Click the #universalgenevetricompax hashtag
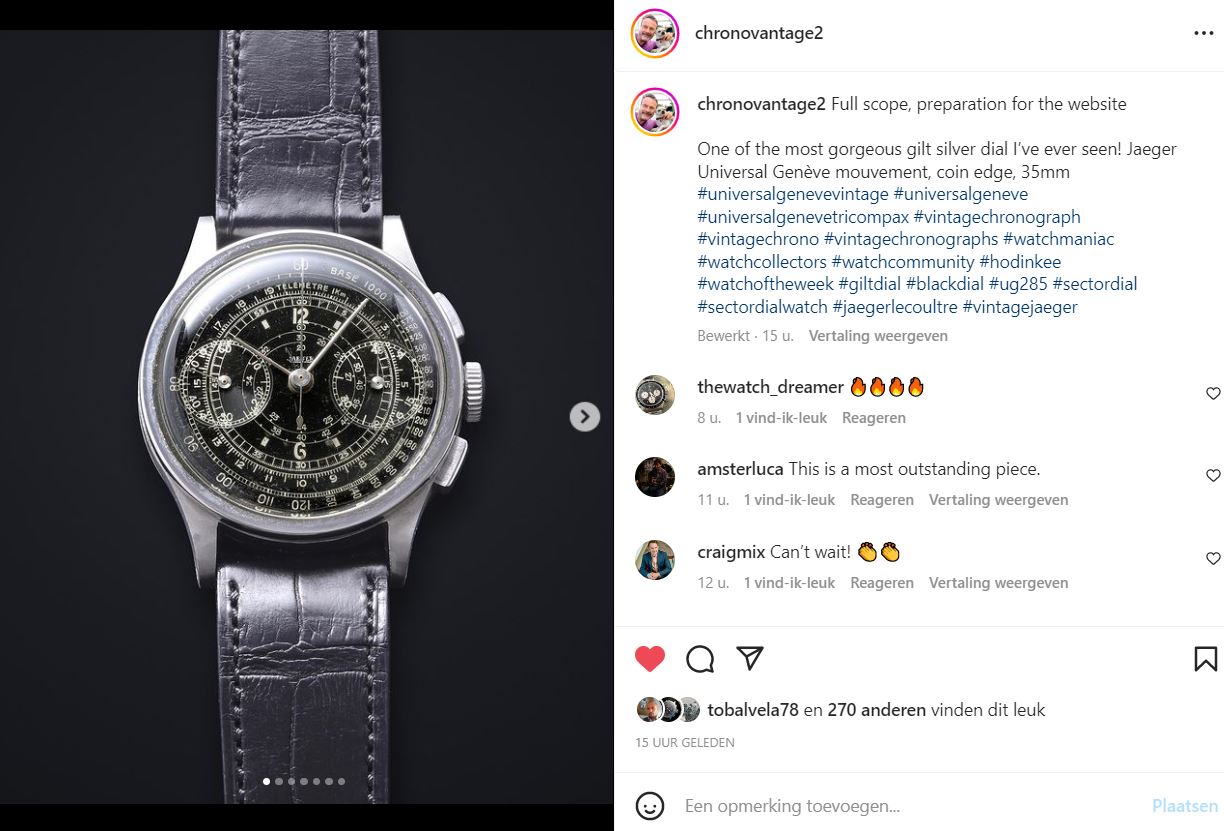Image resolution: width=1224 pixels, height=831 pixels. 803,216
